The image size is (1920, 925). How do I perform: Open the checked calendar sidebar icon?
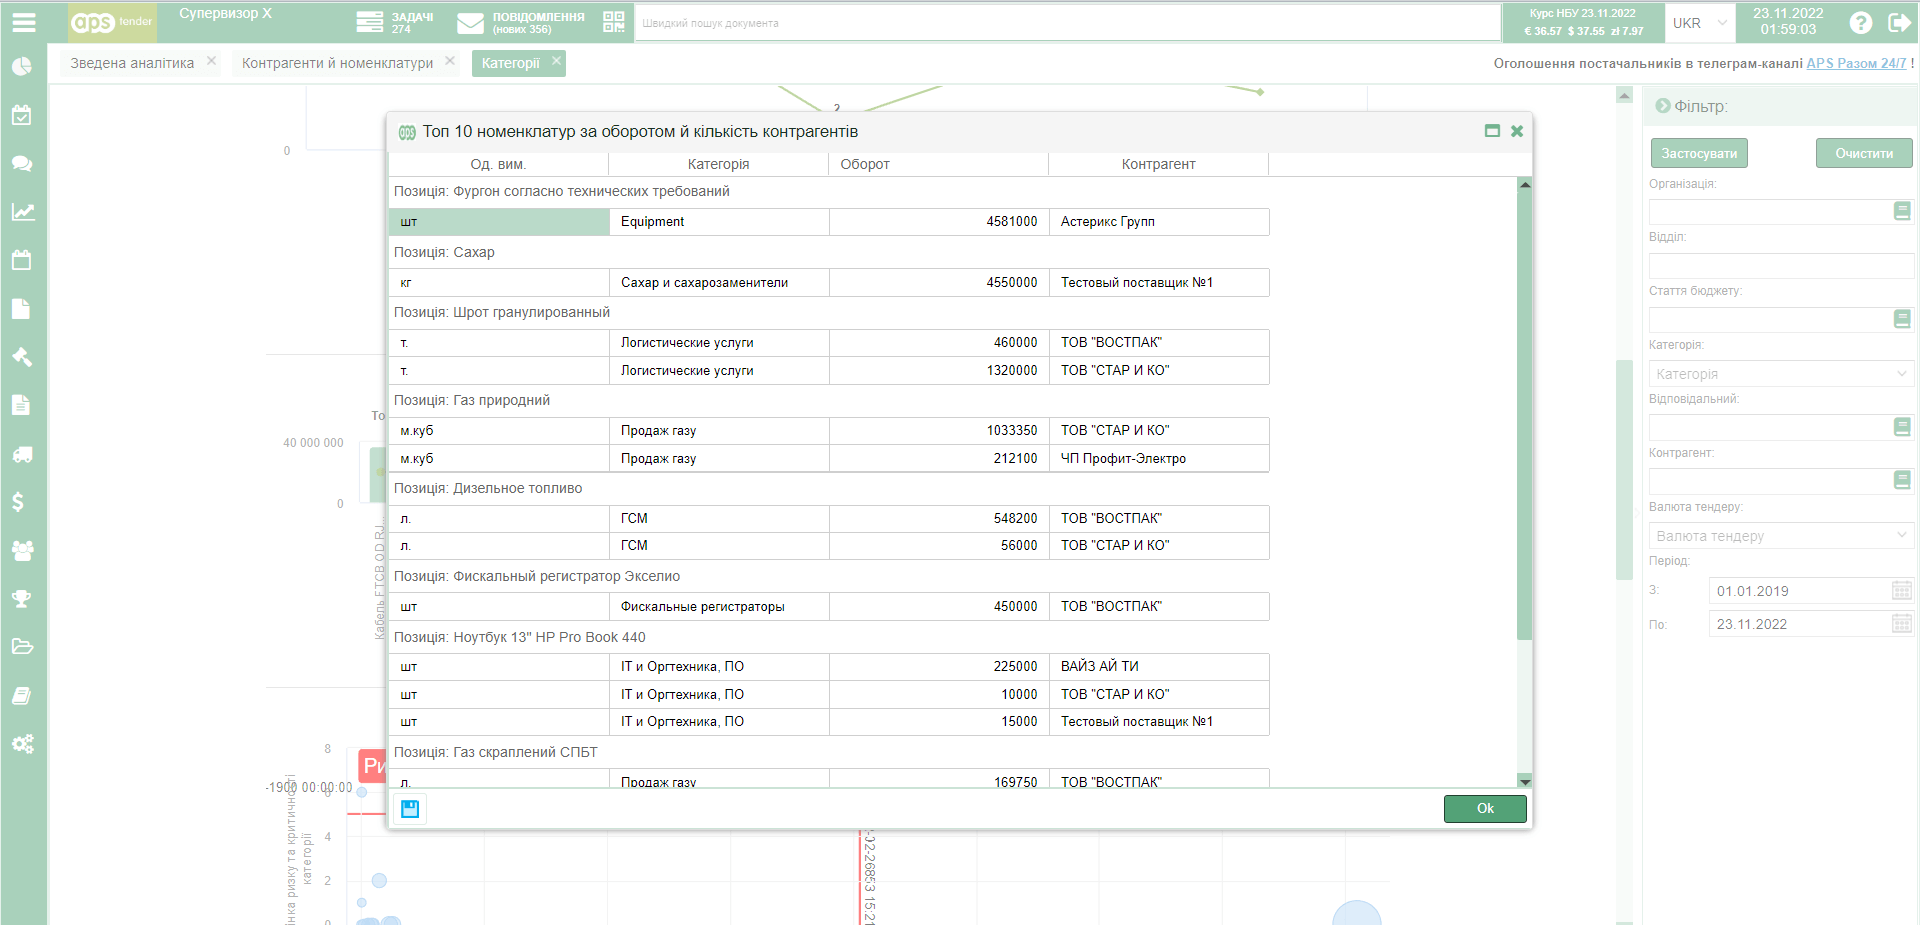(22, 115)
